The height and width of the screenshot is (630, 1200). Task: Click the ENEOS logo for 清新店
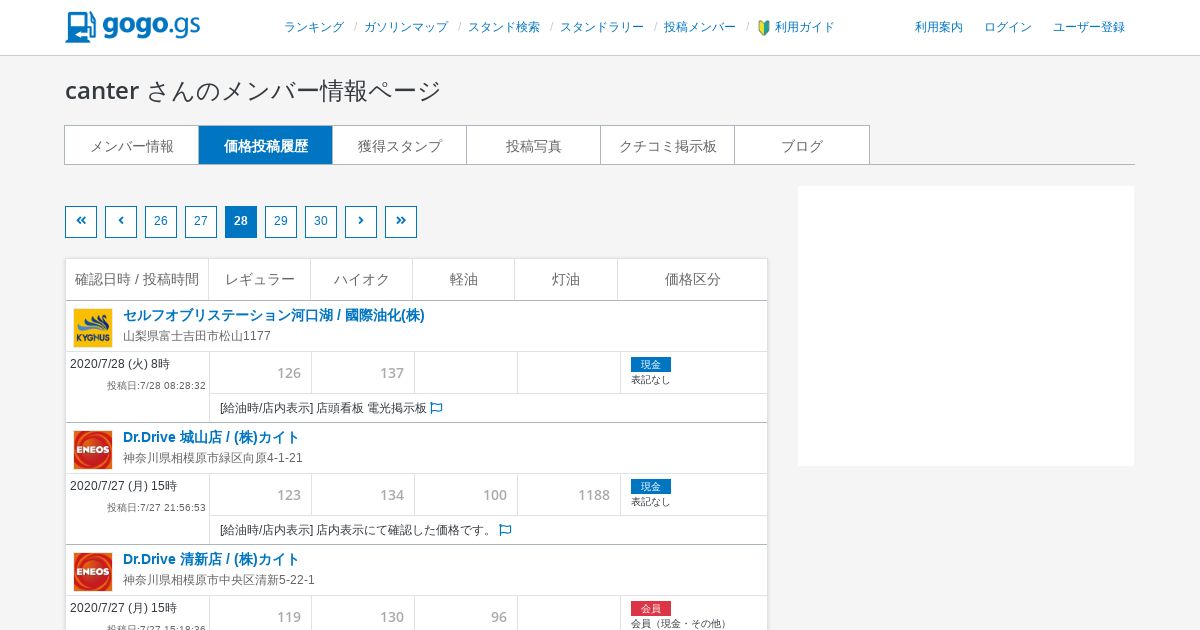pyautogui.click(x=93, y=572)
